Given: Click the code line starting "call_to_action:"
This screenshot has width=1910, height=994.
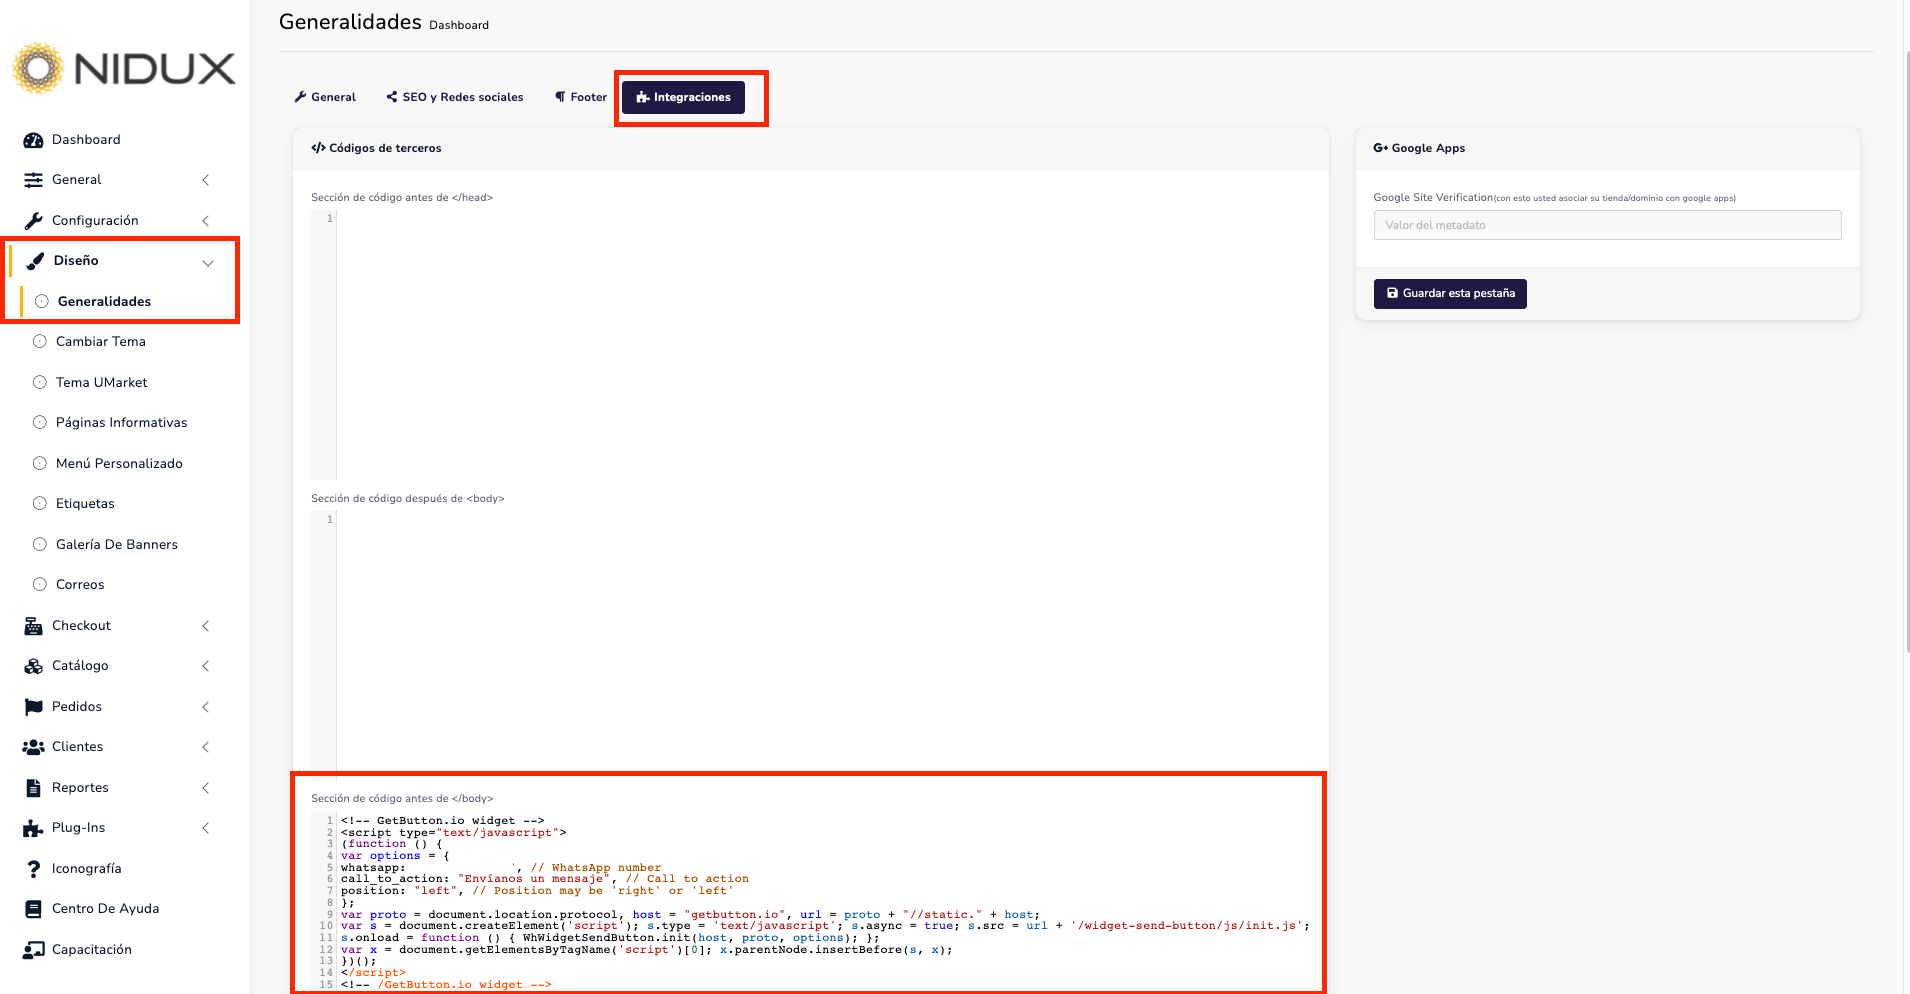Looking at the screenshot, I should point(545,879).
